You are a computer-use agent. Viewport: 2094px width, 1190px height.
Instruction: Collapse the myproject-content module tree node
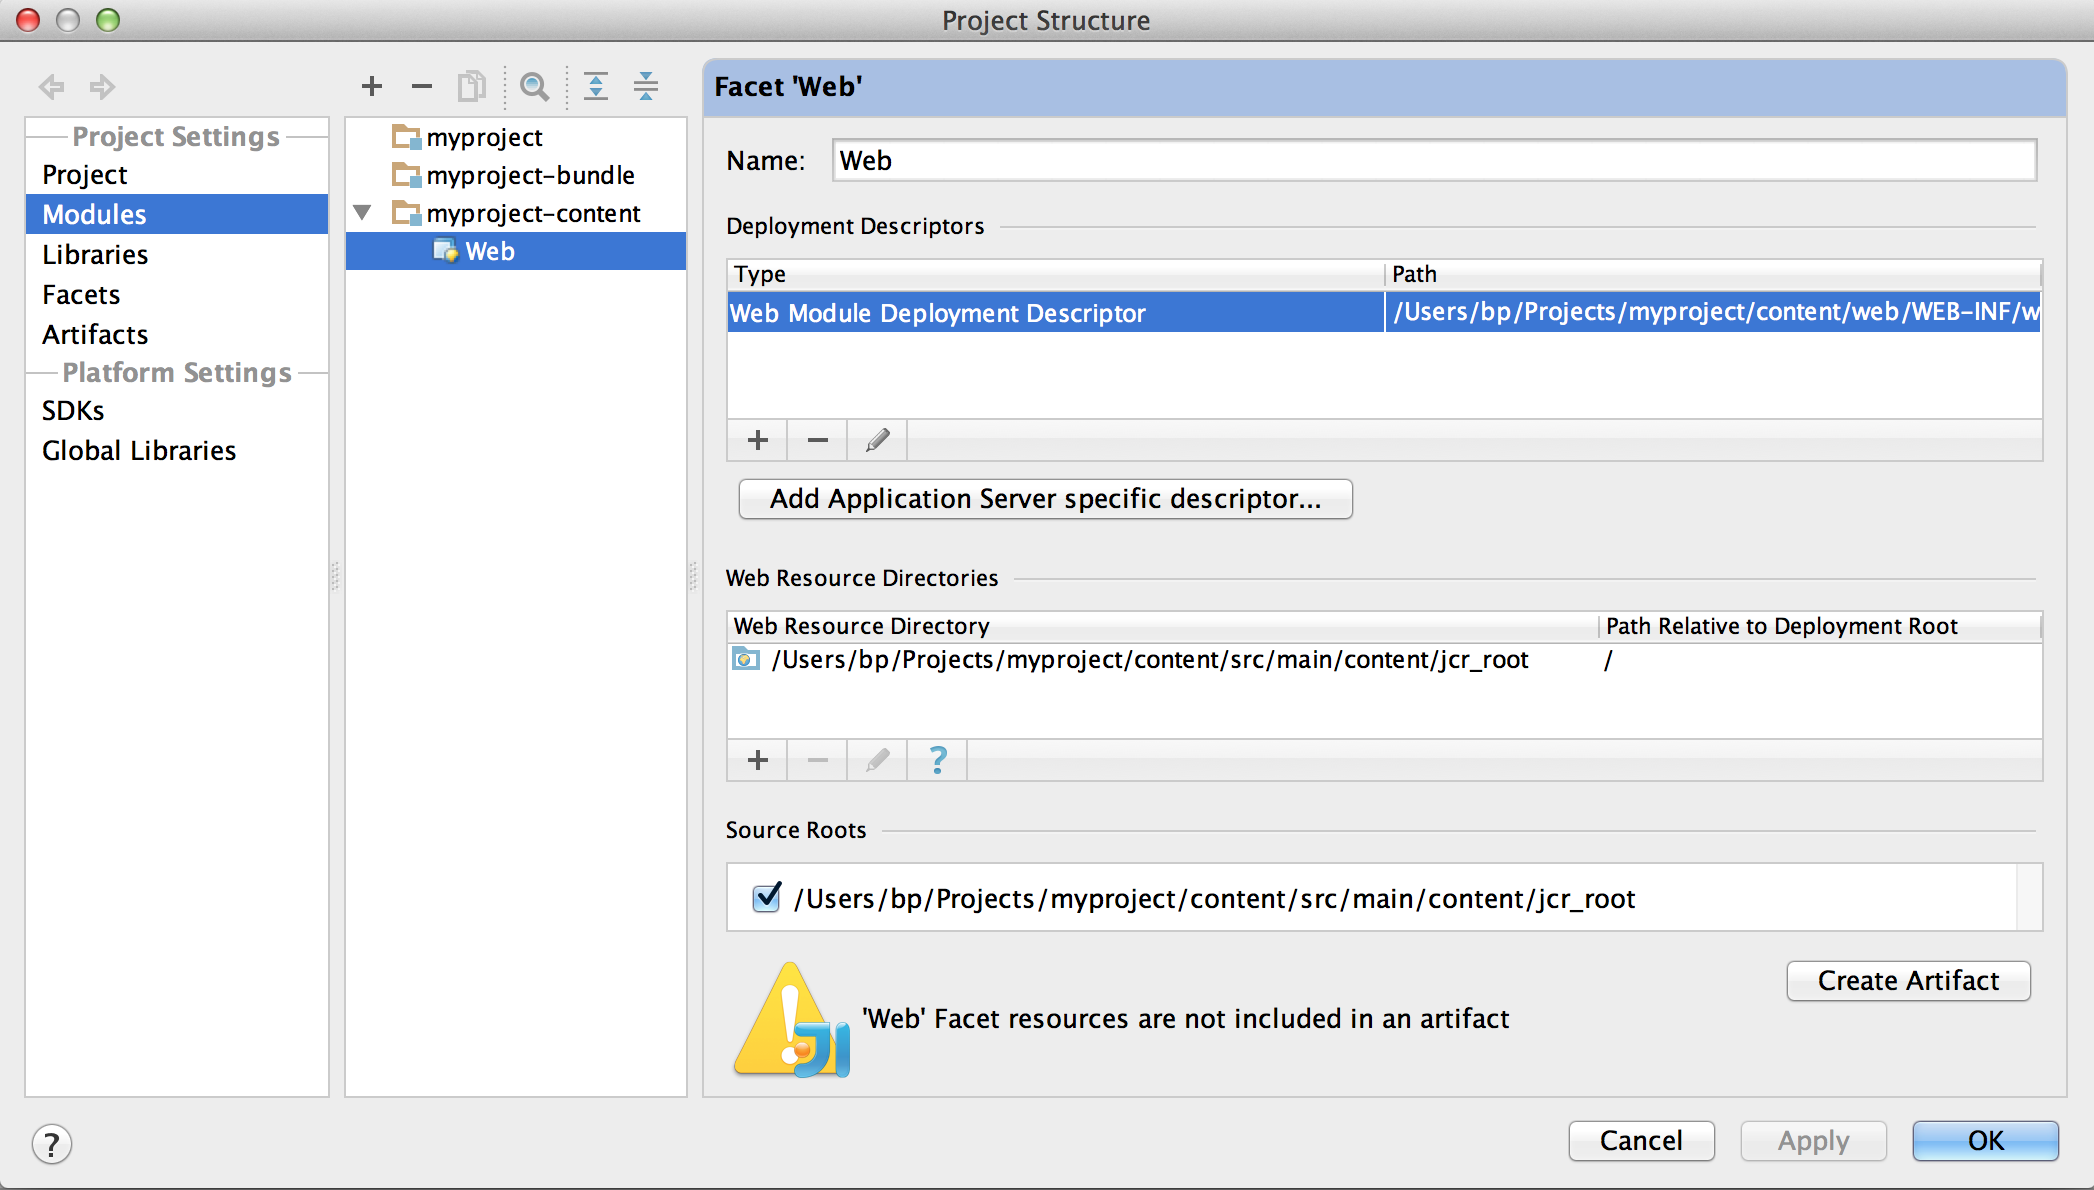point(363,213)
